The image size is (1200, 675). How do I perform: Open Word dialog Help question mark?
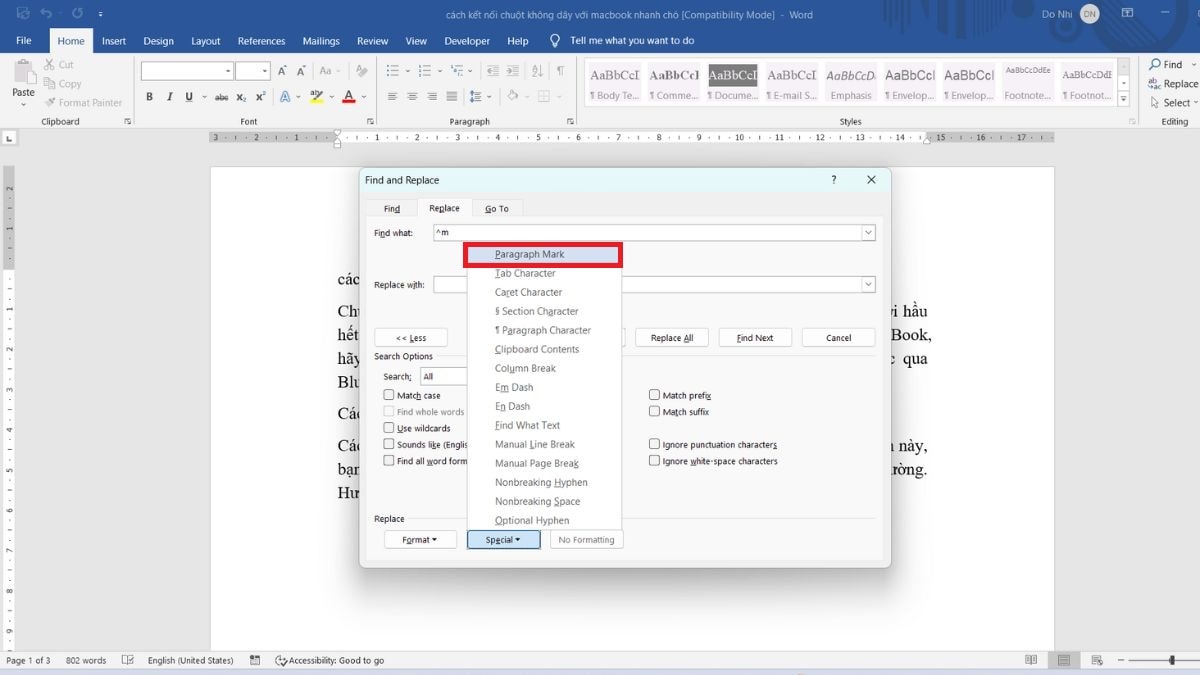[833, 180]
